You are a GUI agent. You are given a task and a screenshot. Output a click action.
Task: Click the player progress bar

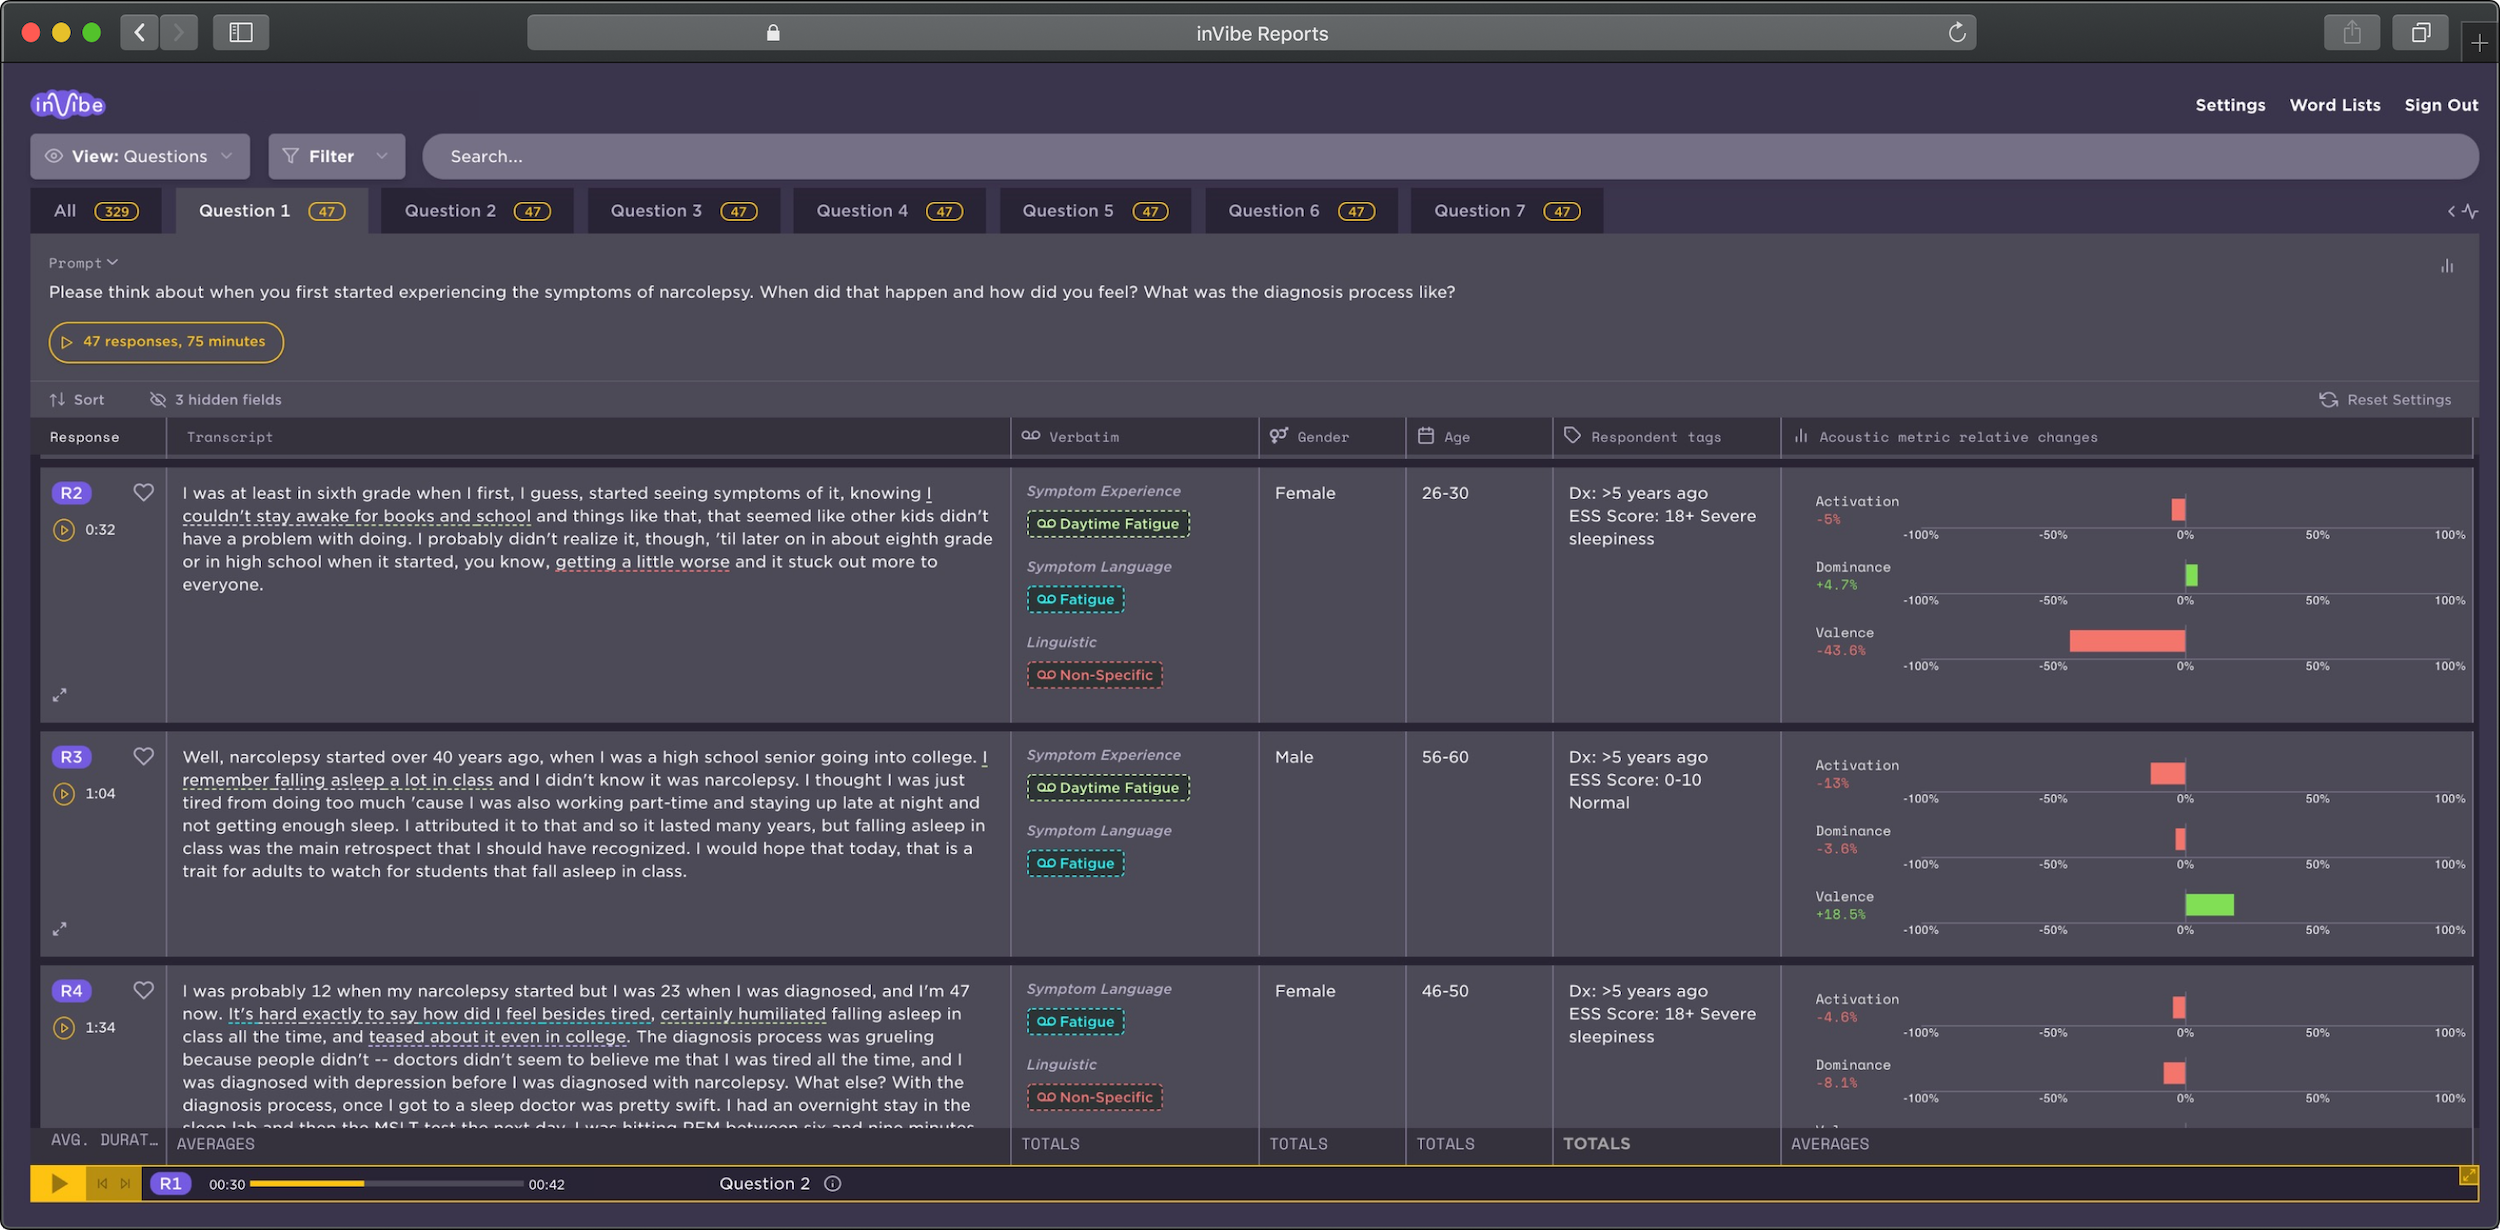(386, 1184)
